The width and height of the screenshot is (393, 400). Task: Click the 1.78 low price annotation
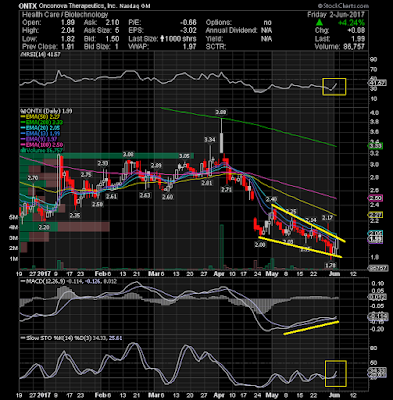click(x=331, y=265)
